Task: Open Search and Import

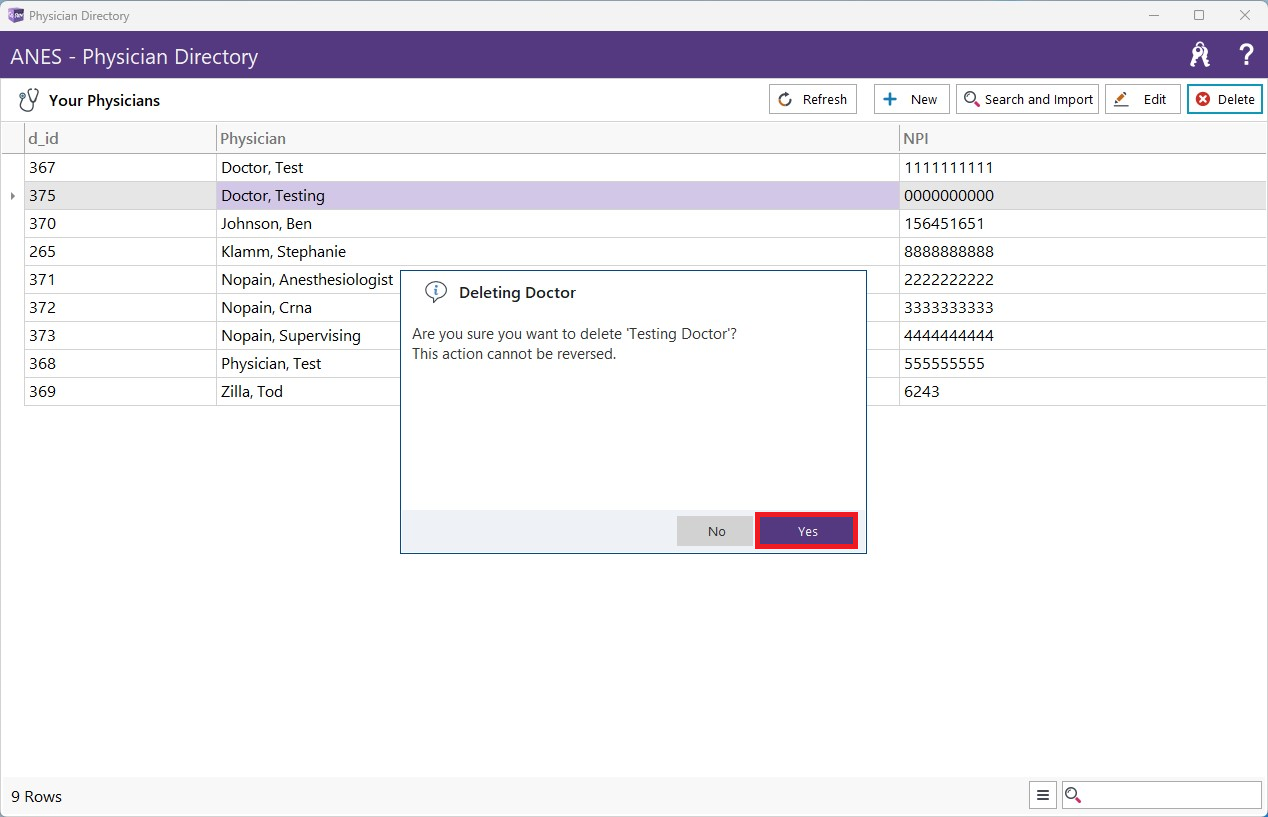Action: coord(1027,99)
